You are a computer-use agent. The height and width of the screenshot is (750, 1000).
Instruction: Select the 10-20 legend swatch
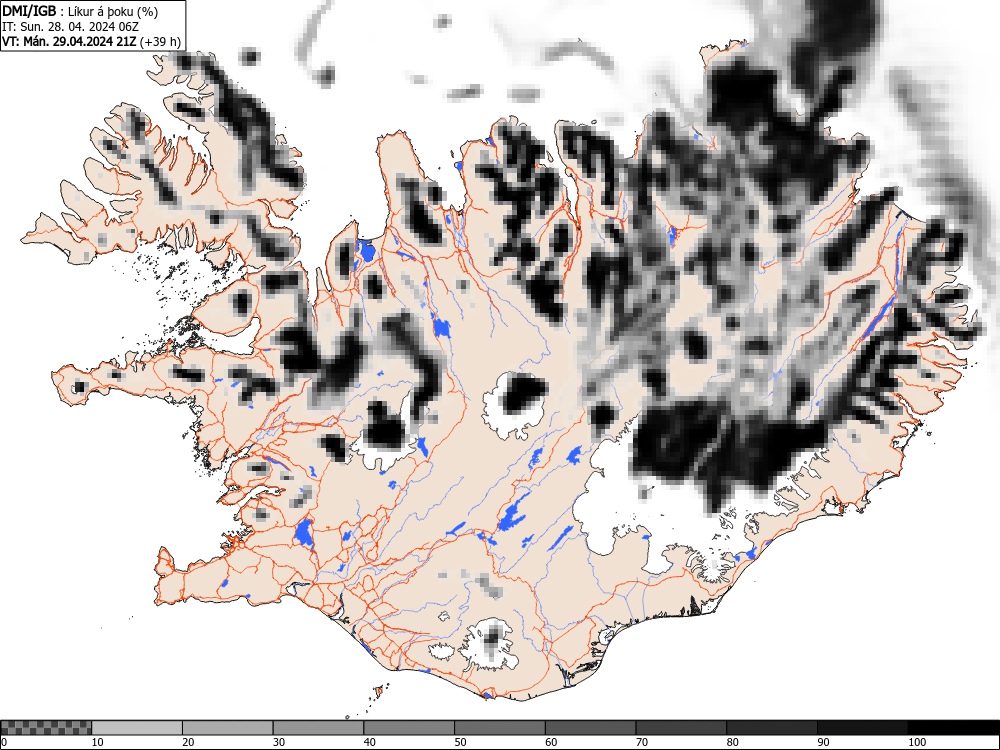pyautogui.click(x=137, y=728)
